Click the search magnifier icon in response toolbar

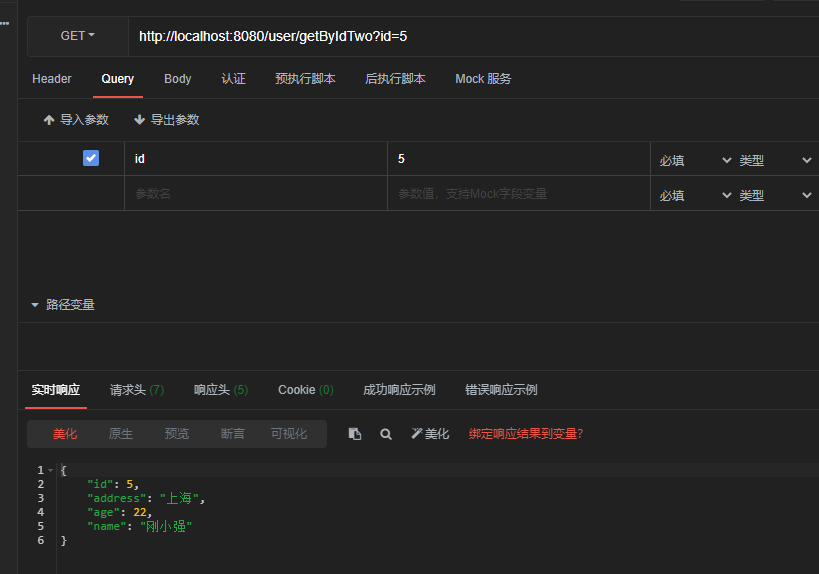[x=386, y=434]
